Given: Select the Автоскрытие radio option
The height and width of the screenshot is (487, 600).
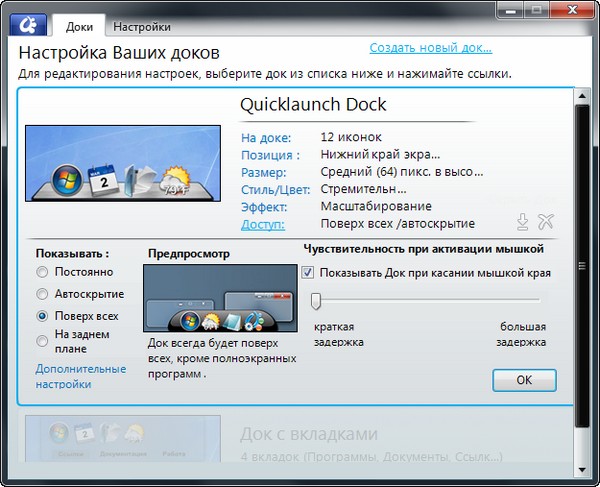Looking at the screenshot, I should (x=42, y=294).
